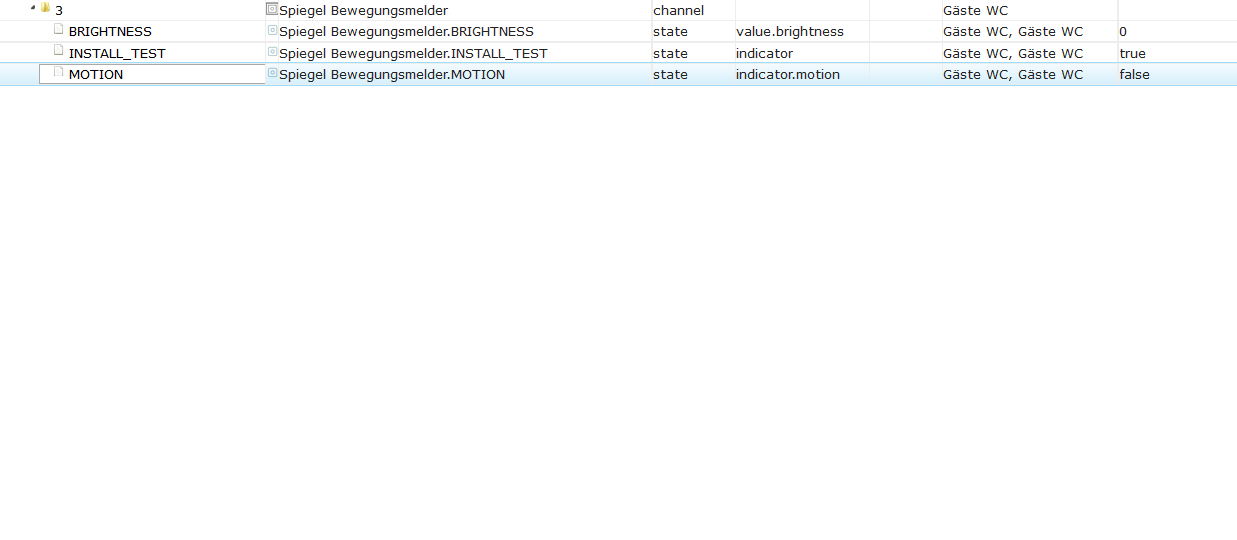The image size is (1237, 540).
Task: Click the name Spiegel Bewegungsmelder.MOTION
Action: click(392, 74)
